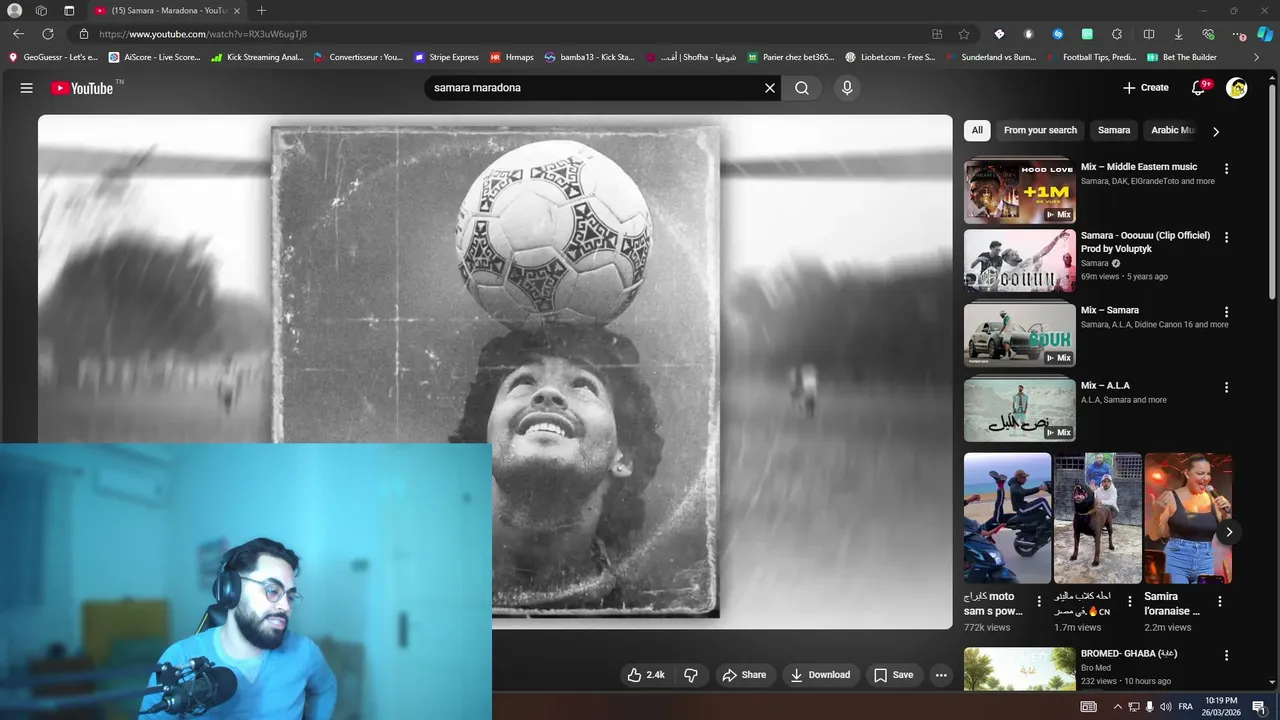The height and width of the screenshot is (720, 1280).
Task: Open YouTube notifications bell
Action: click(x=1199, y=88)
